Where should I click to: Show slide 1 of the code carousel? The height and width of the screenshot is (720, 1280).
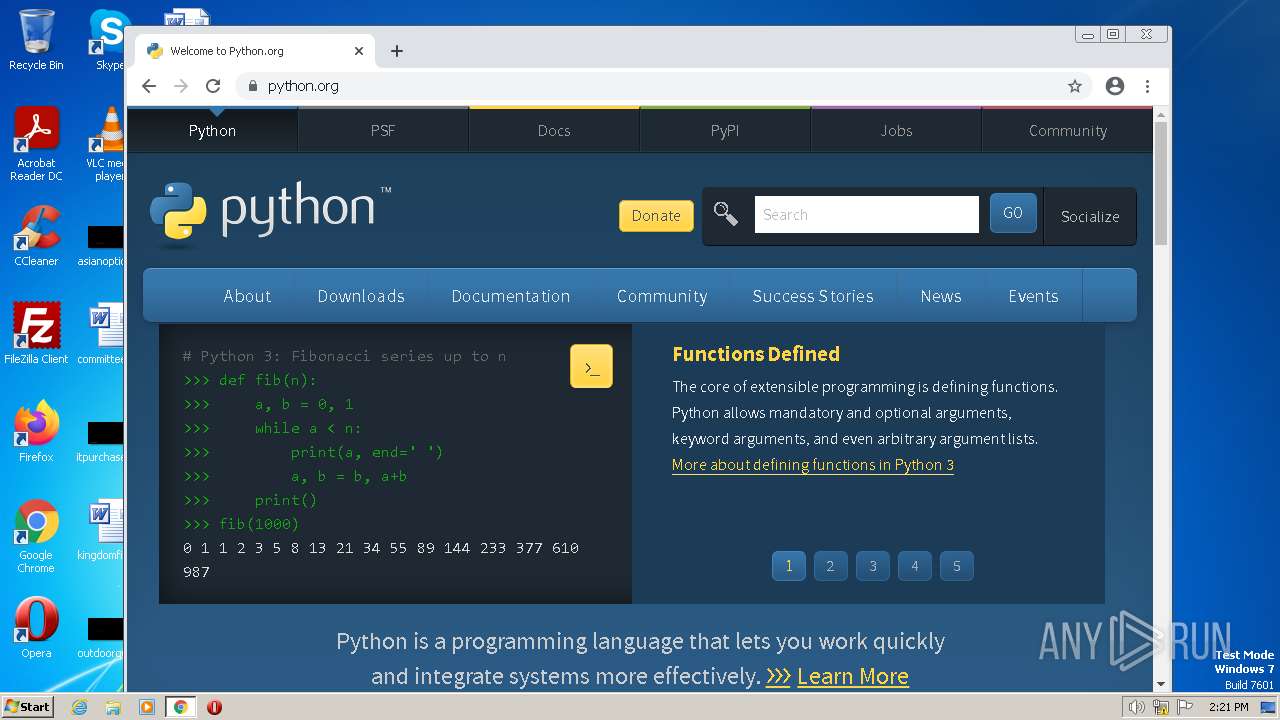788,566
